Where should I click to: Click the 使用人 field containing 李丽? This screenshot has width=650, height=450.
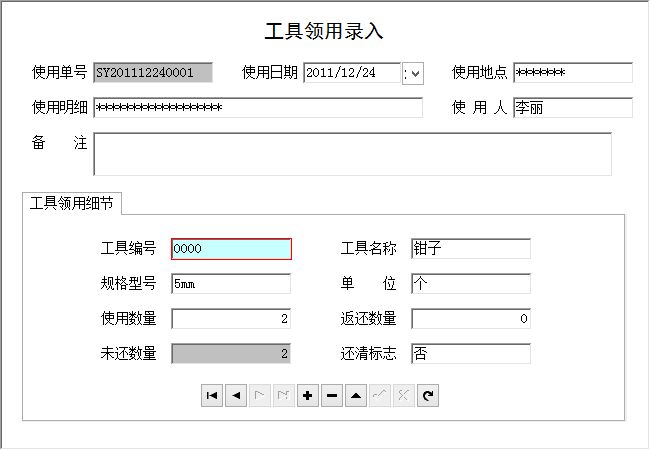tap(573, 108)
